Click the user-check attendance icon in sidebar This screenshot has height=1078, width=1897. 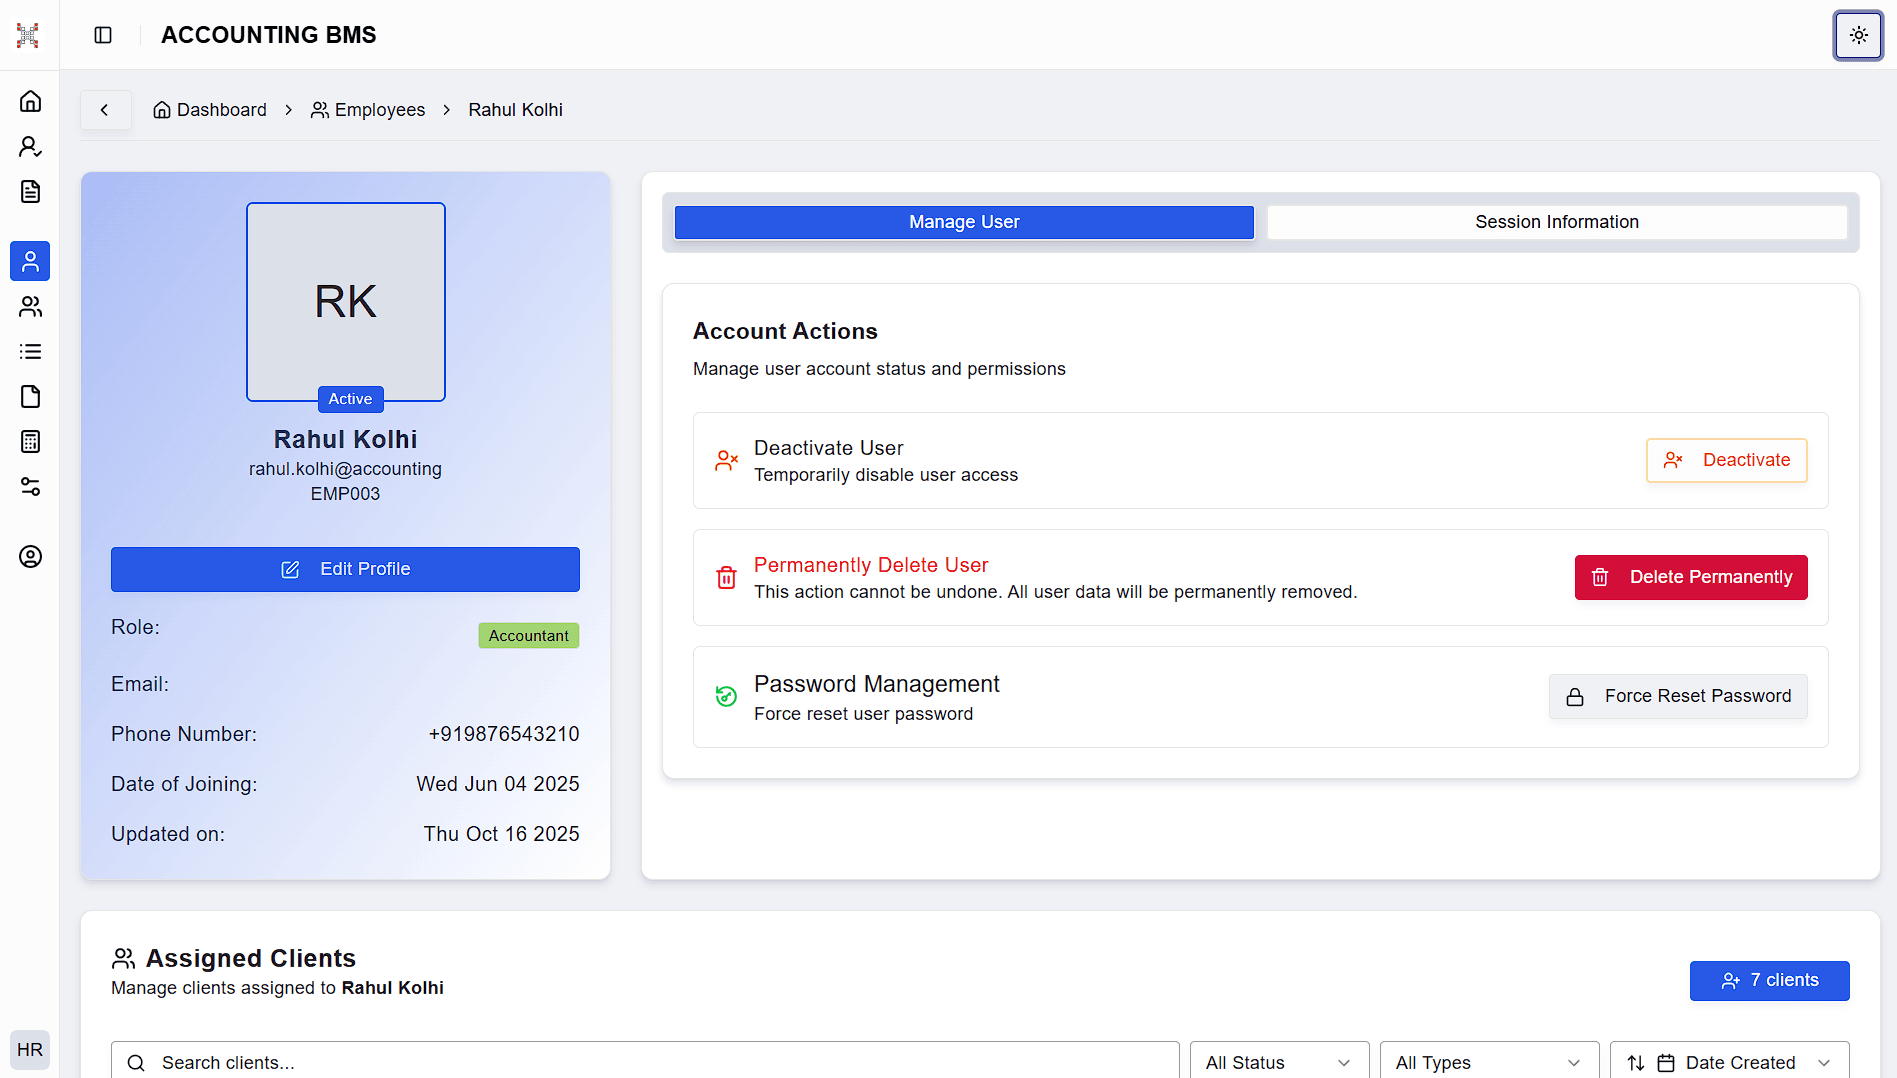(30, 146)
